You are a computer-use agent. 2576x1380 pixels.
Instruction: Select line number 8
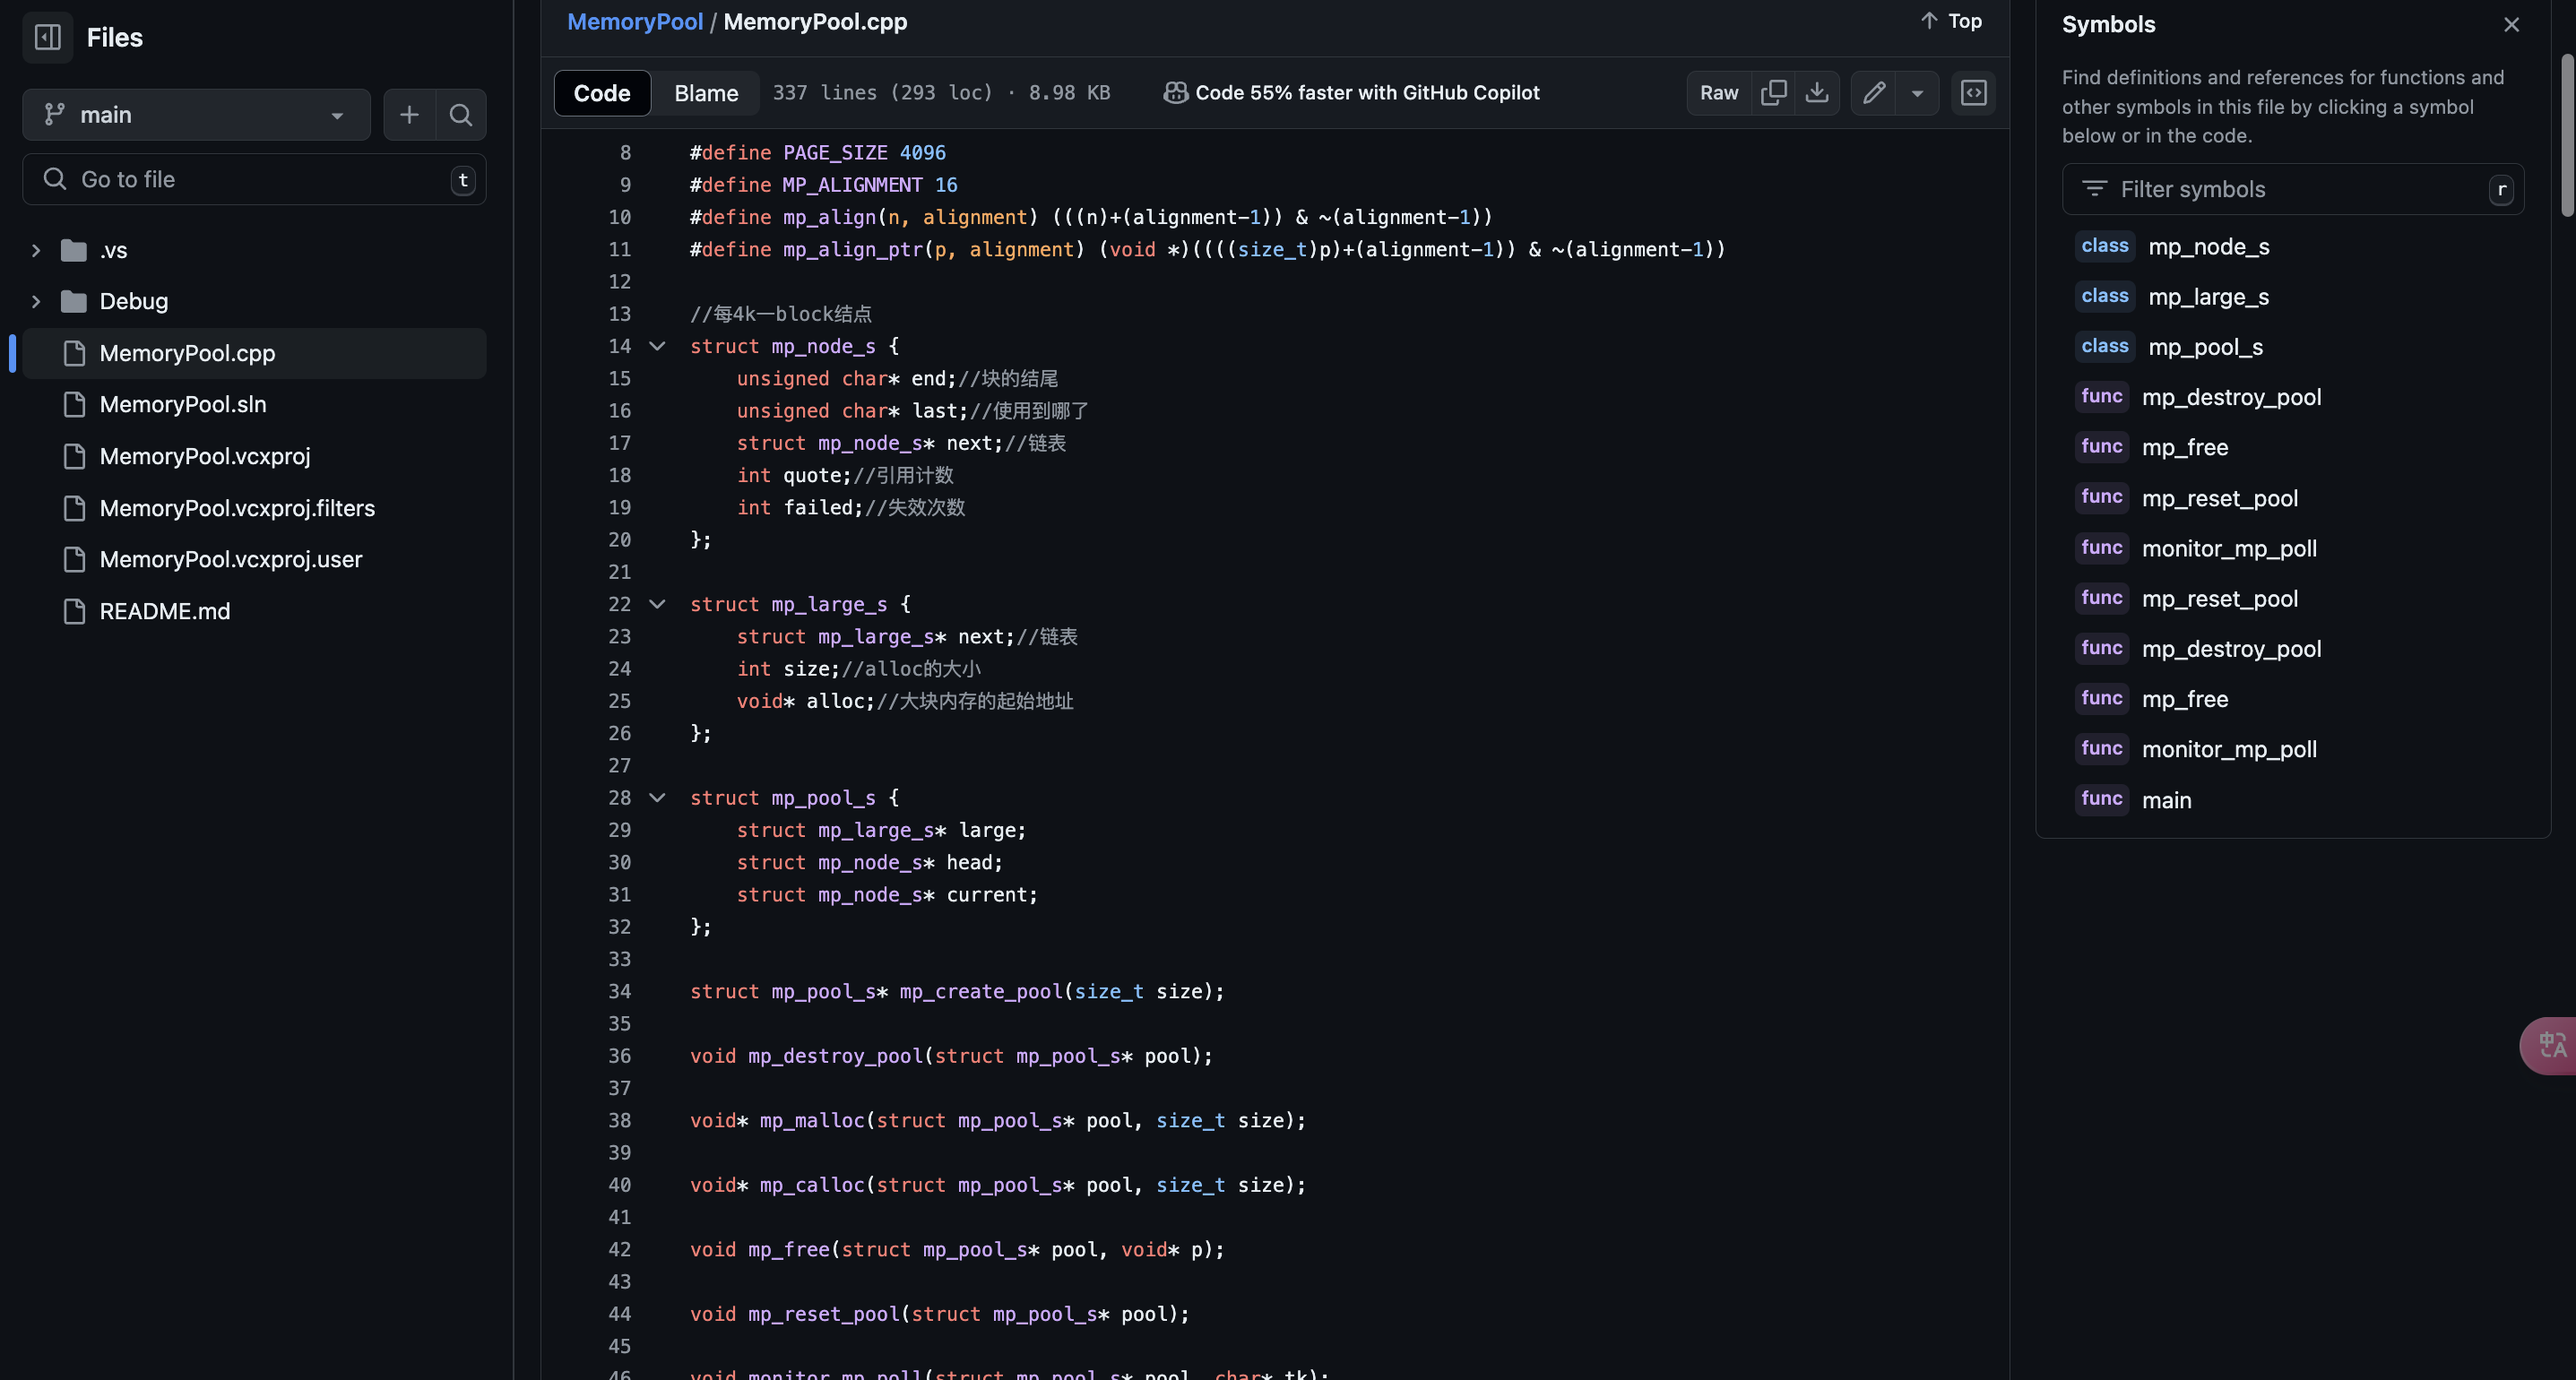[x=625, y=153]
